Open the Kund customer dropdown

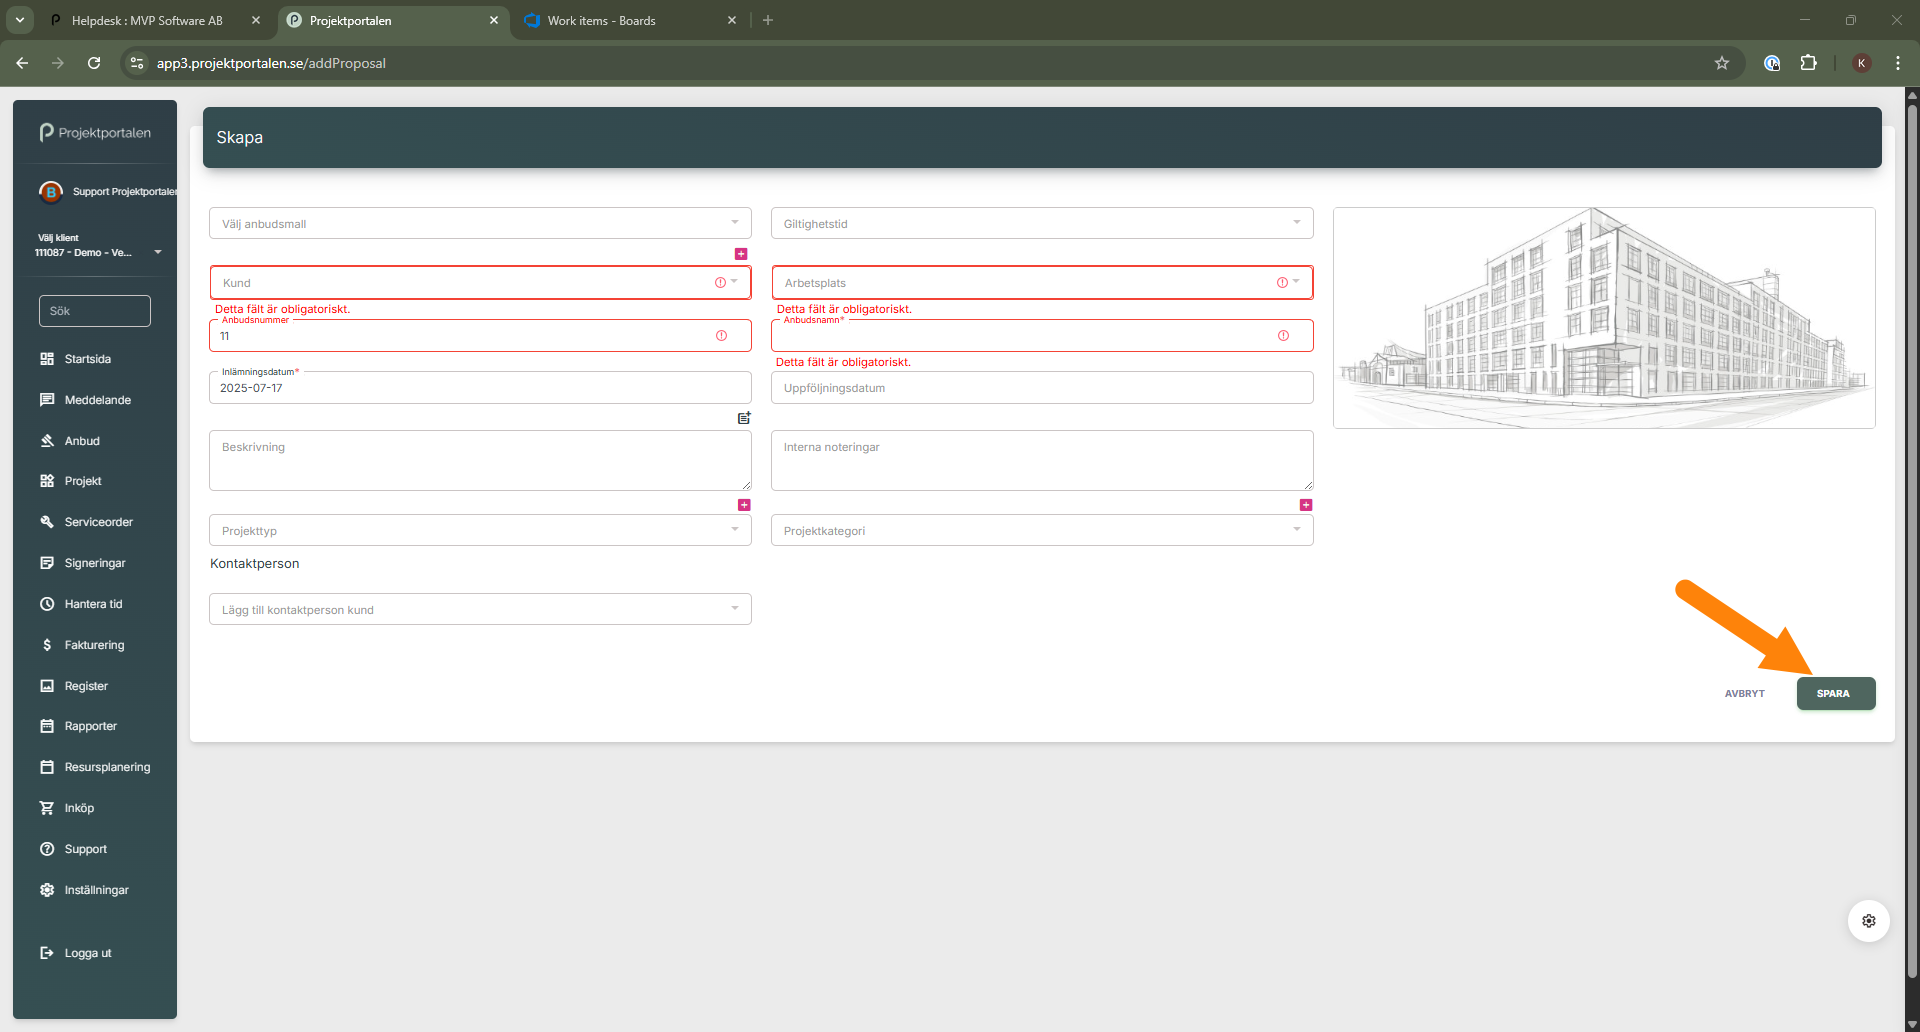pos(480,283)
